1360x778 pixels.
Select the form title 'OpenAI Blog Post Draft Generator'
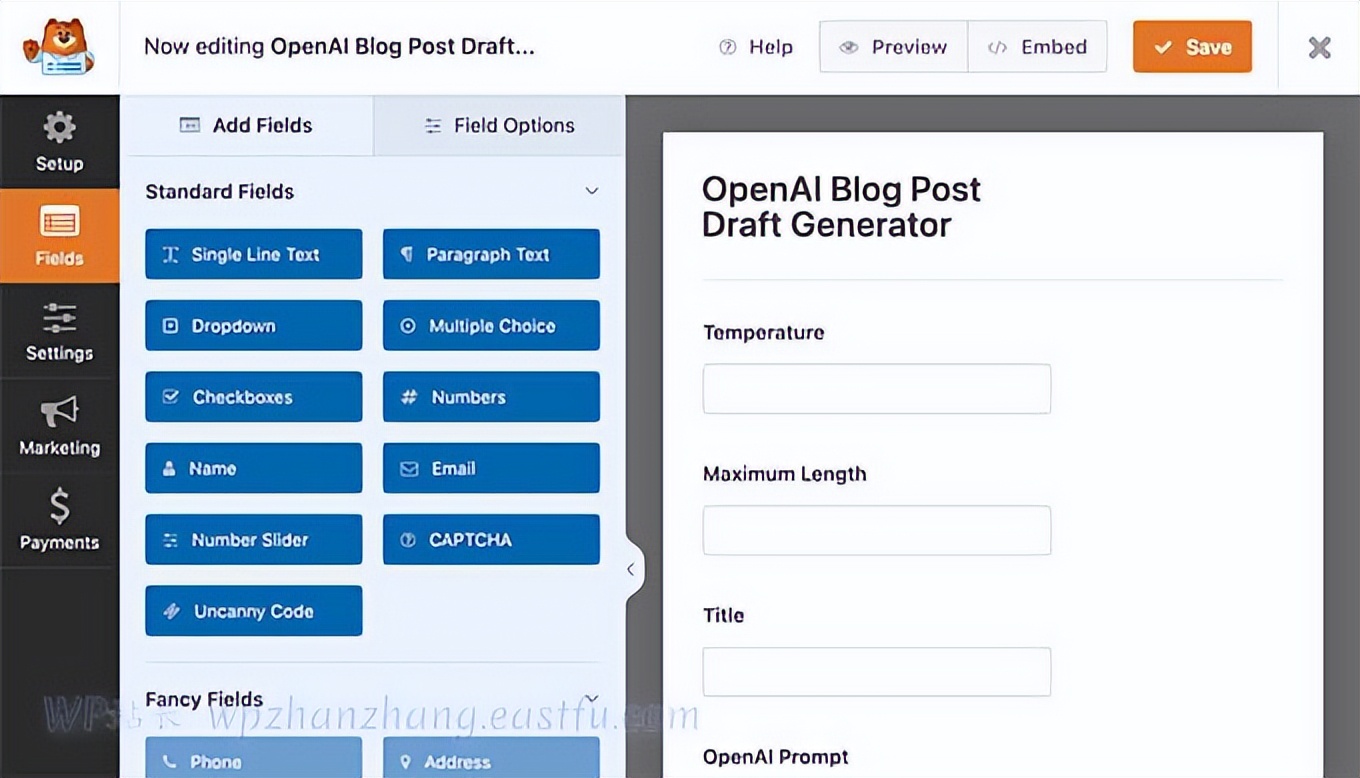841,206
